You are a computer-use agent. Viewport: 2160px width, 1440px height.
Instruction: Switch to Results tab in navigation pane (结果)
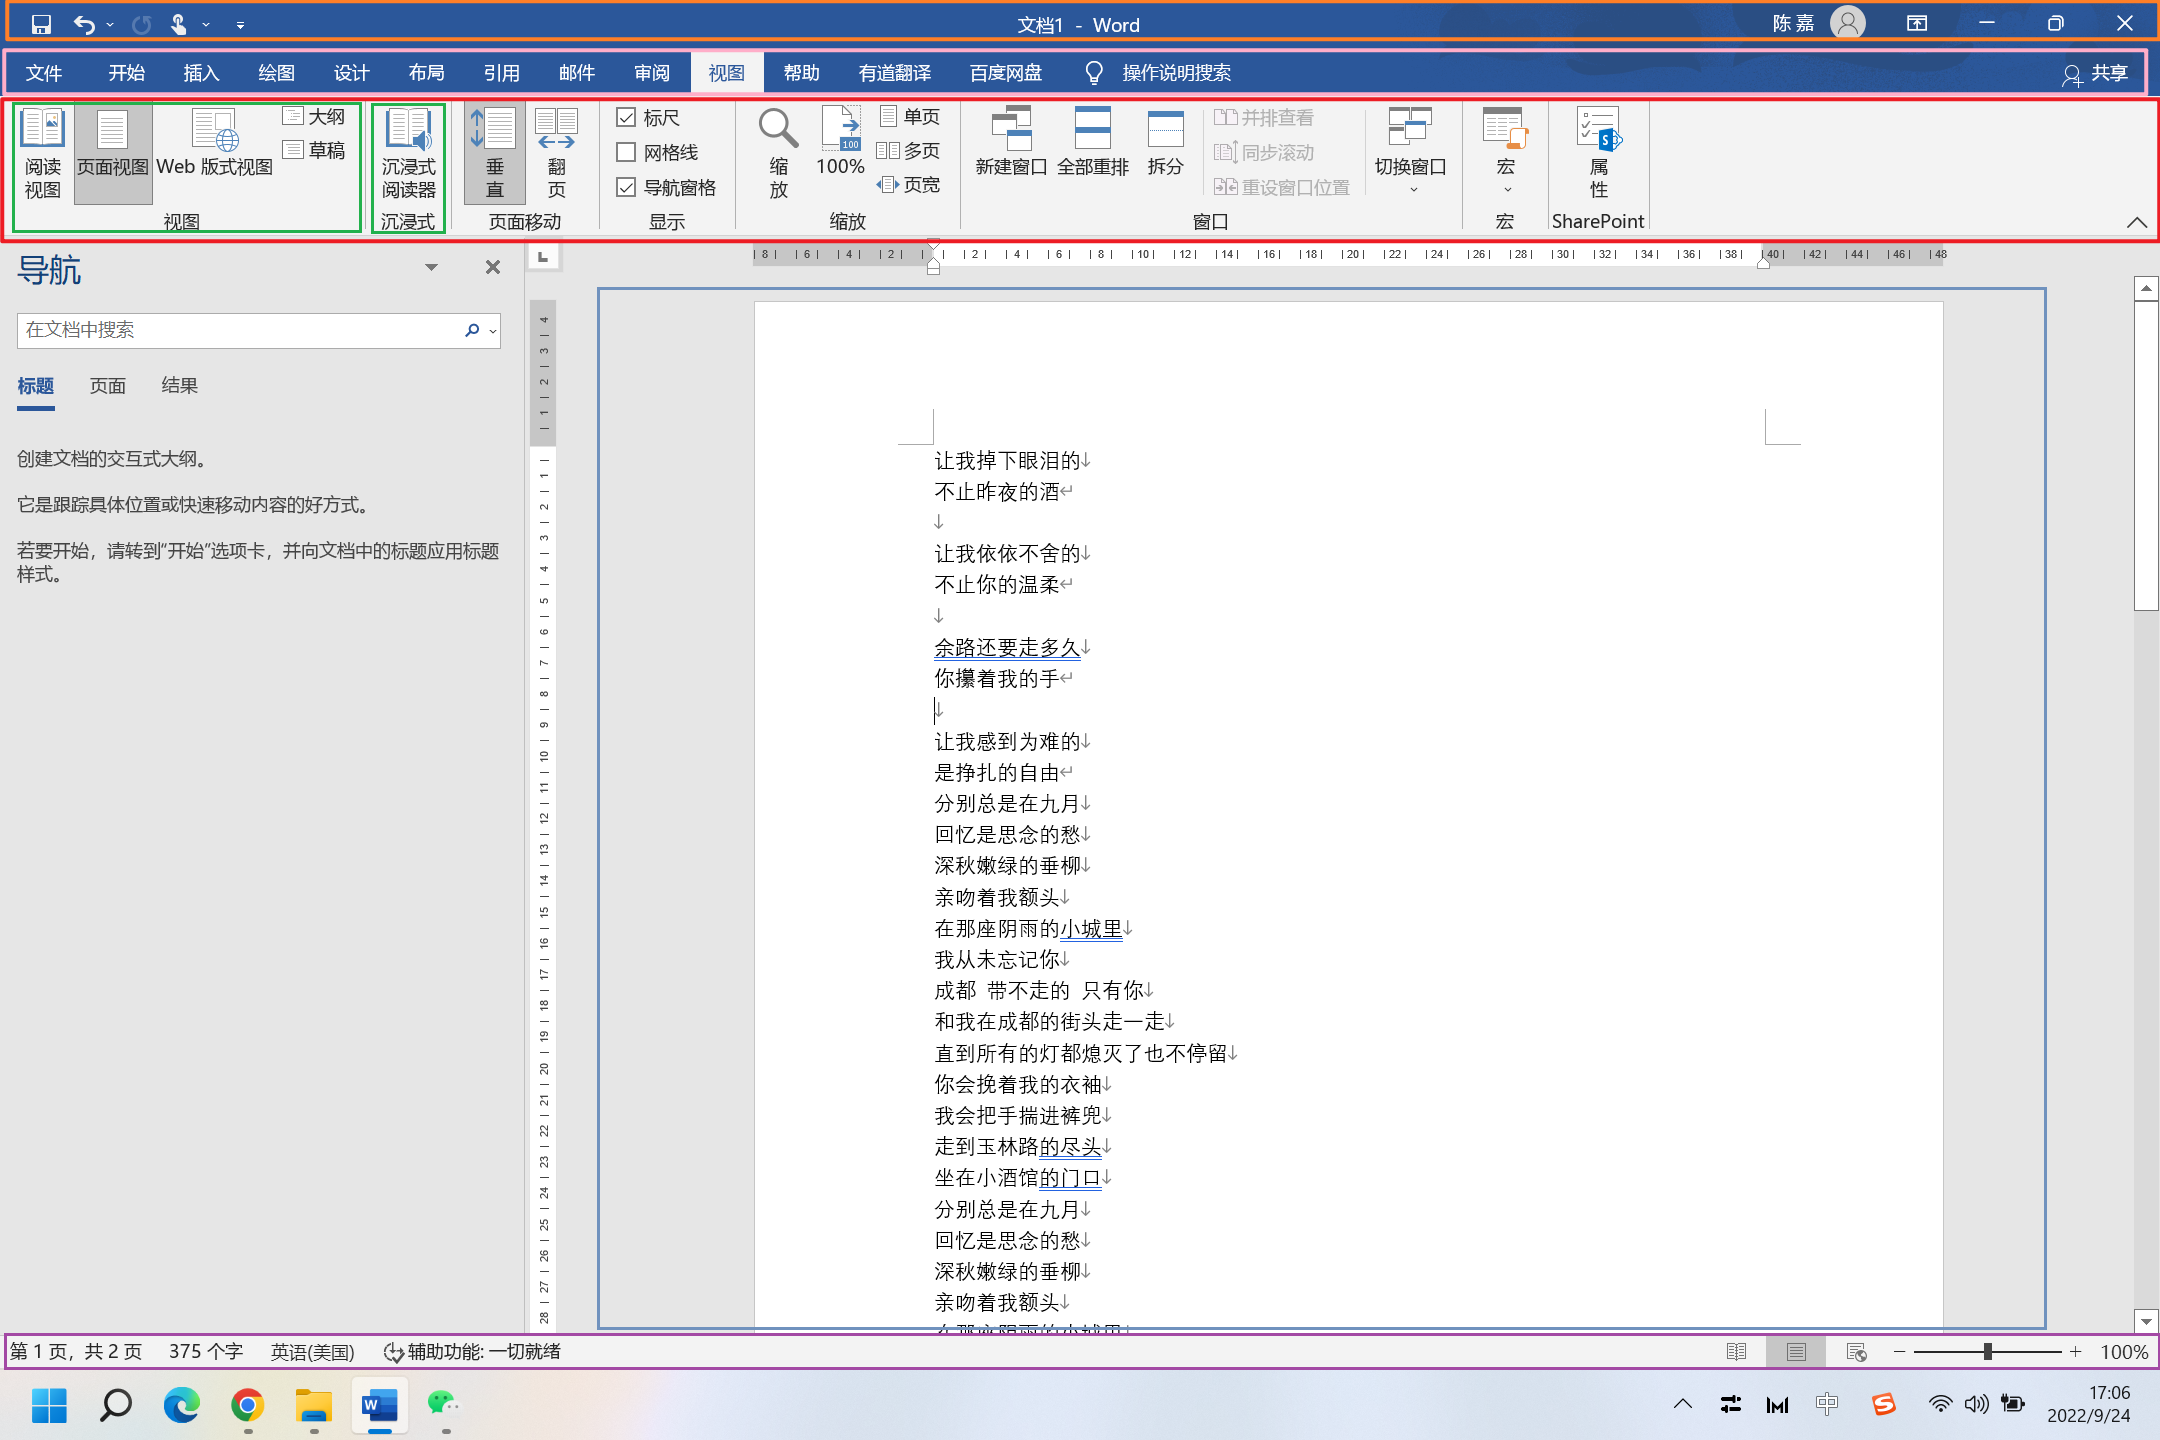(180, 386)
